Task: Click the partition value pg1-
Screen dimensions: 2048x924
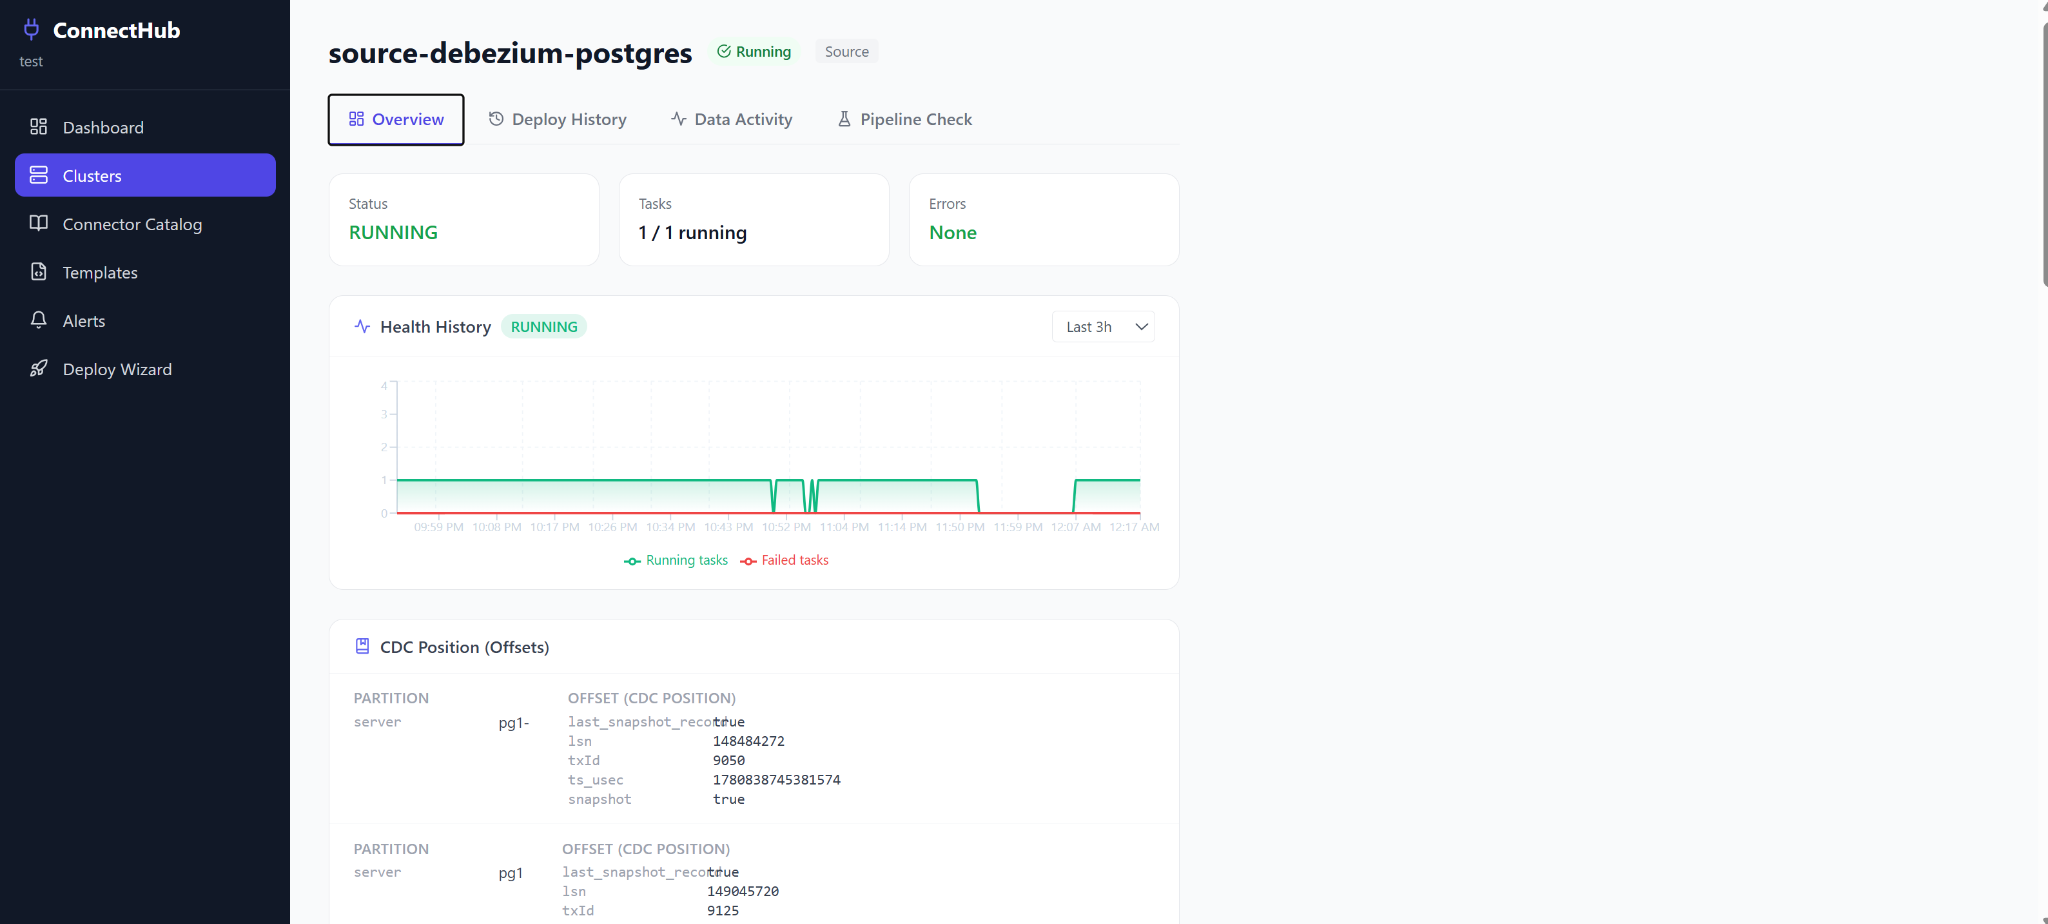Action: (514, 723)
